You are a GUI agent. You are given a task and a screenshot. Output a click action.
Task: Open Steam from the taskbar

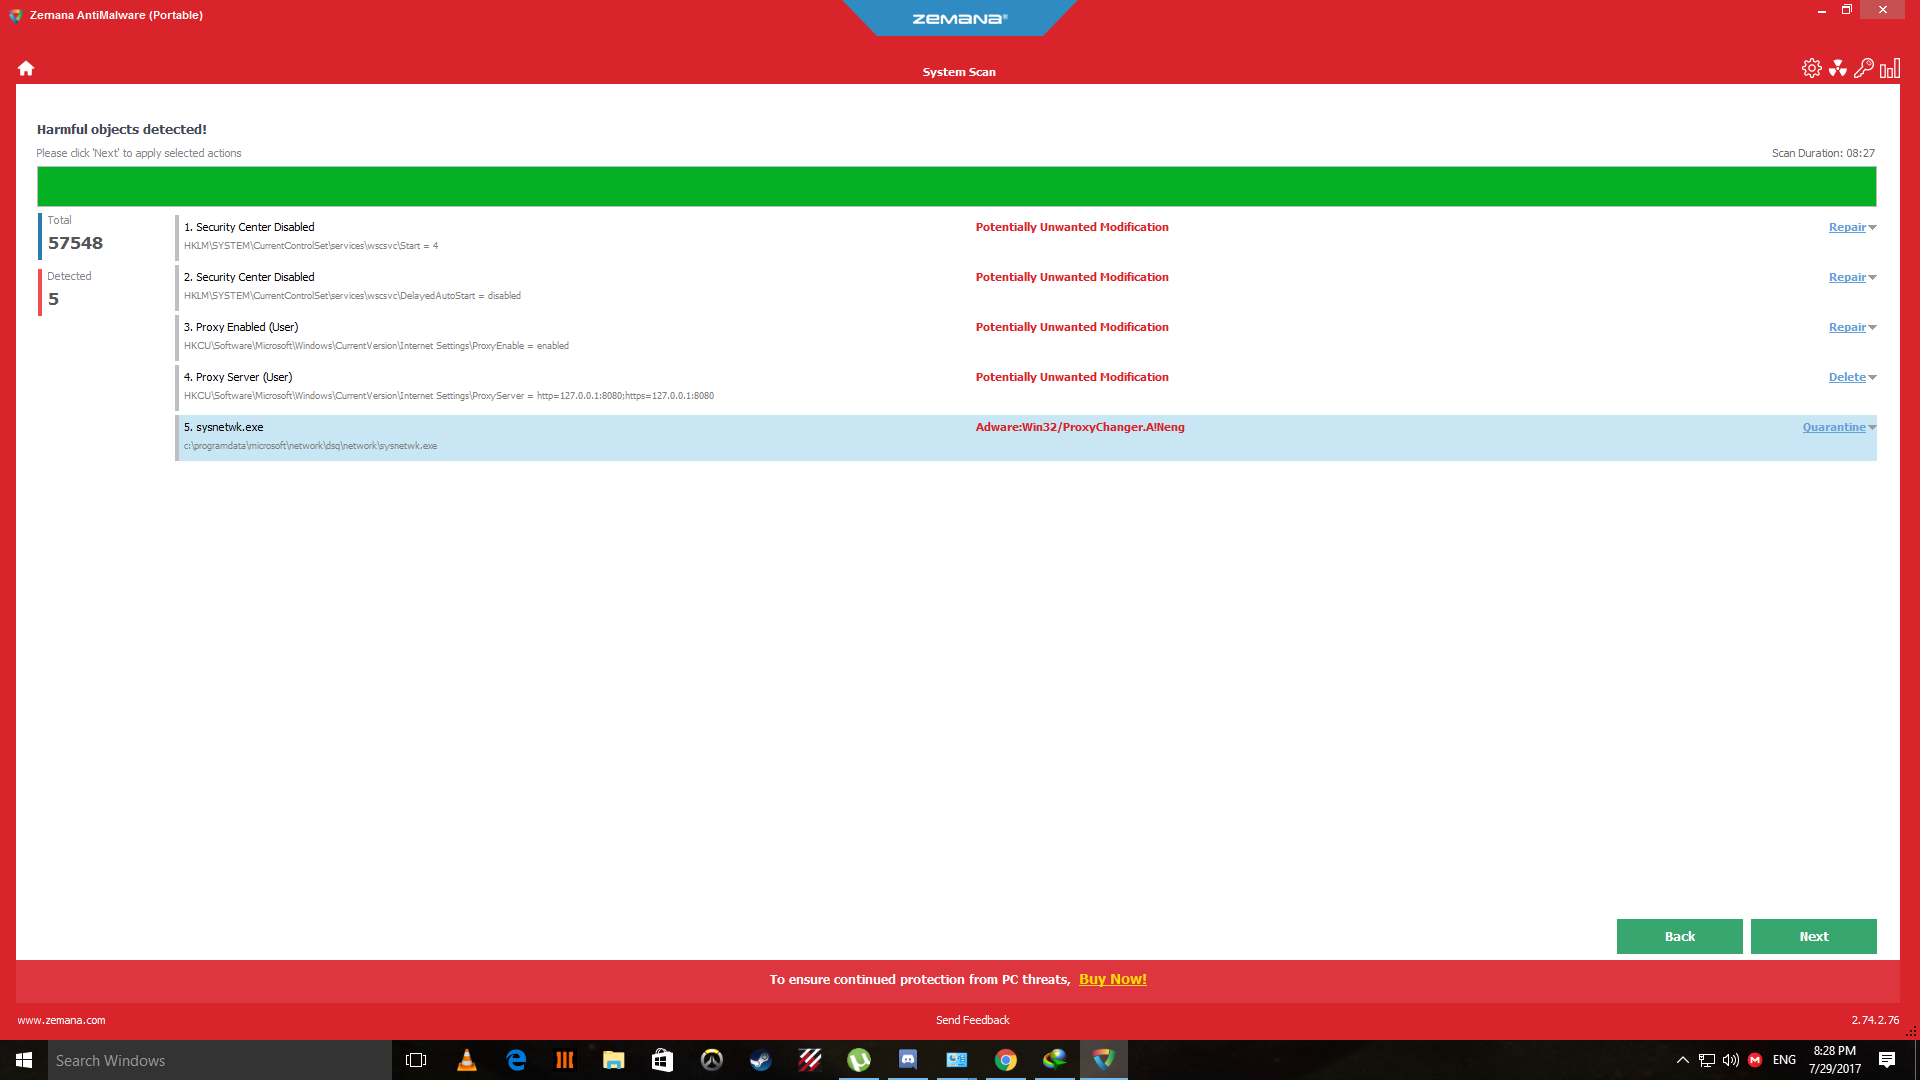(760, 1060)
